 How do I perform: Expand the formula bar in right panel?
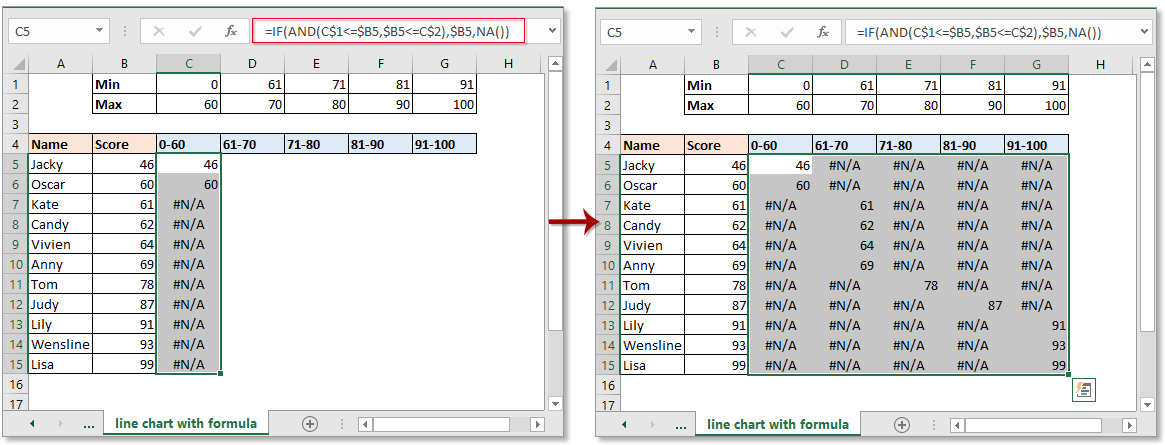[1146, 32]
